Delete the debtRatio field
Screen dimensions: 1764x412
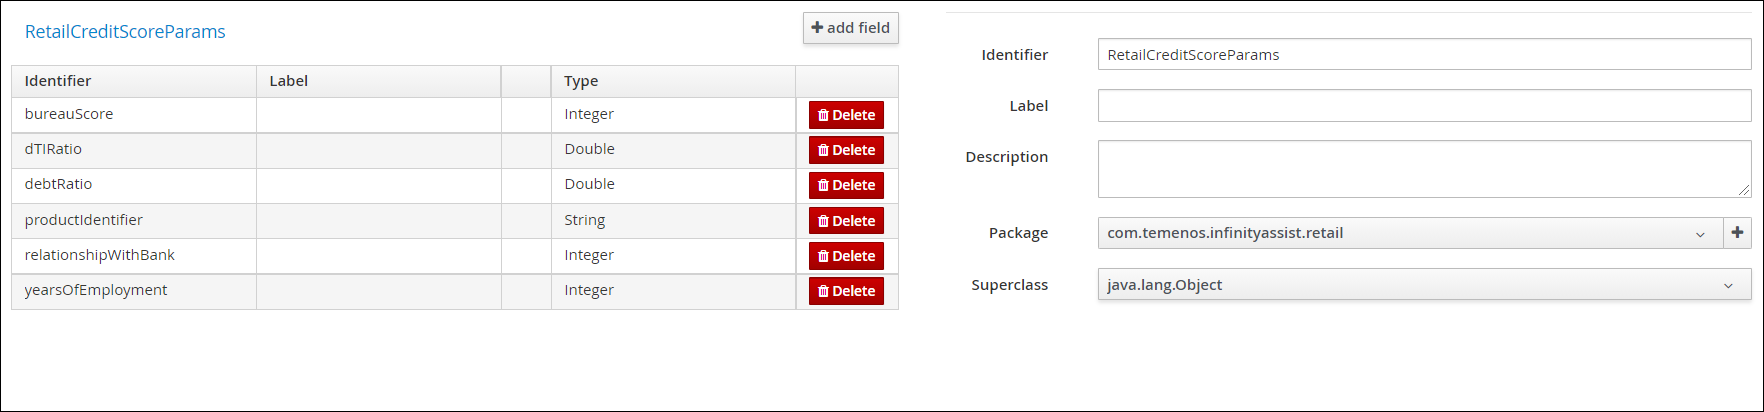846,185
